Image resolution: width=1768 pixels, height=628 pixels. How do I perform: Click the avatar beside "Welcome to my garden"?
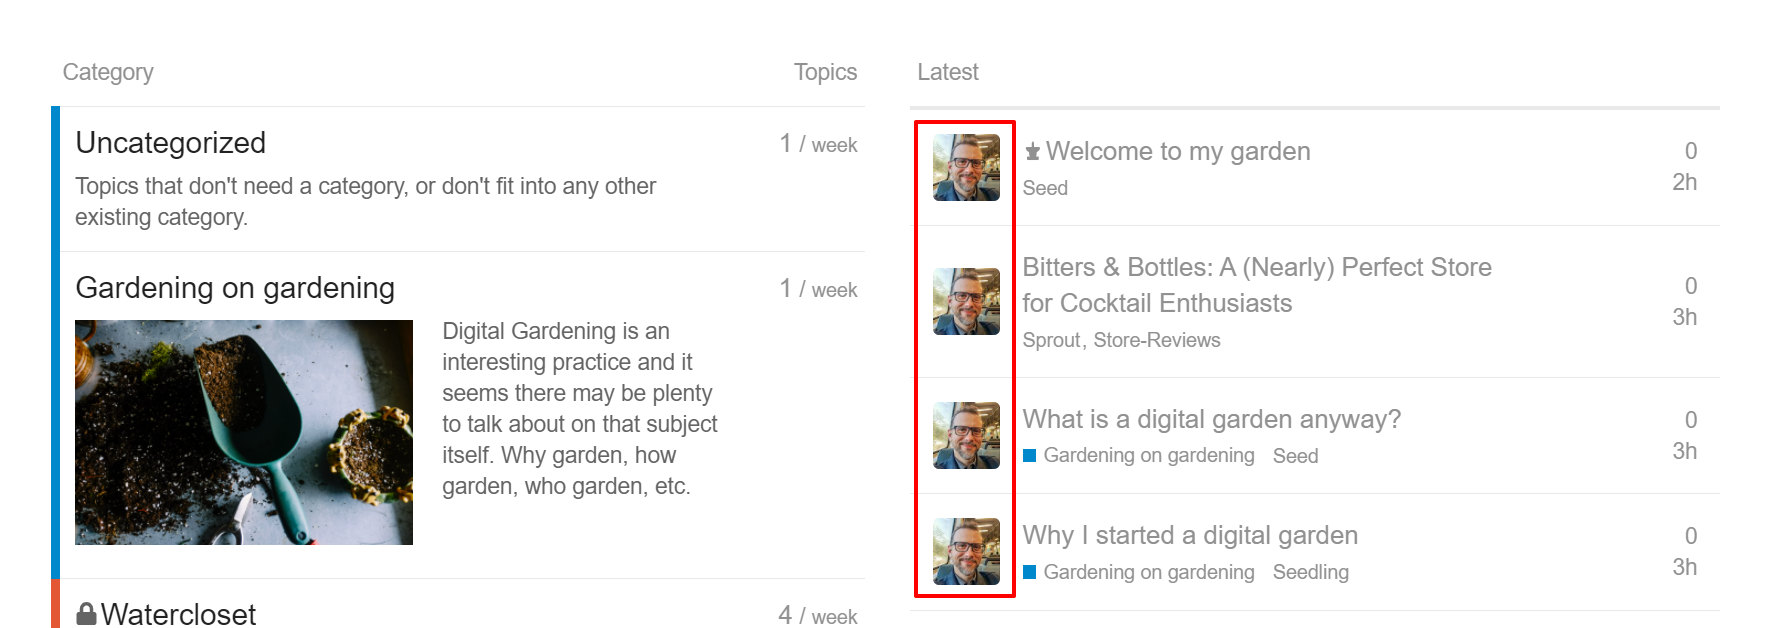tap(966, 167)
